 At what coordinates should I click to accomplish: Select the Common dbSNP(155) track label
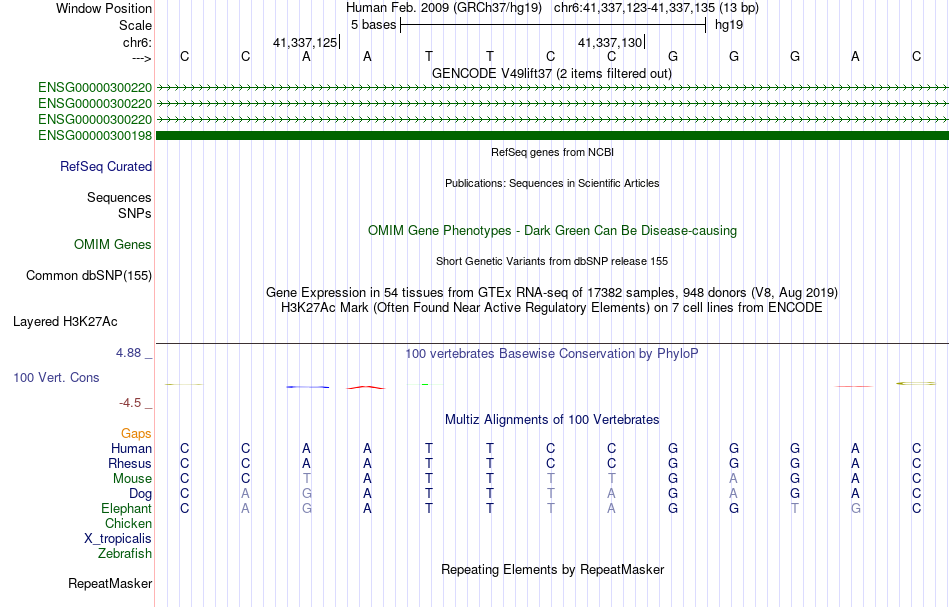[89, 276]
